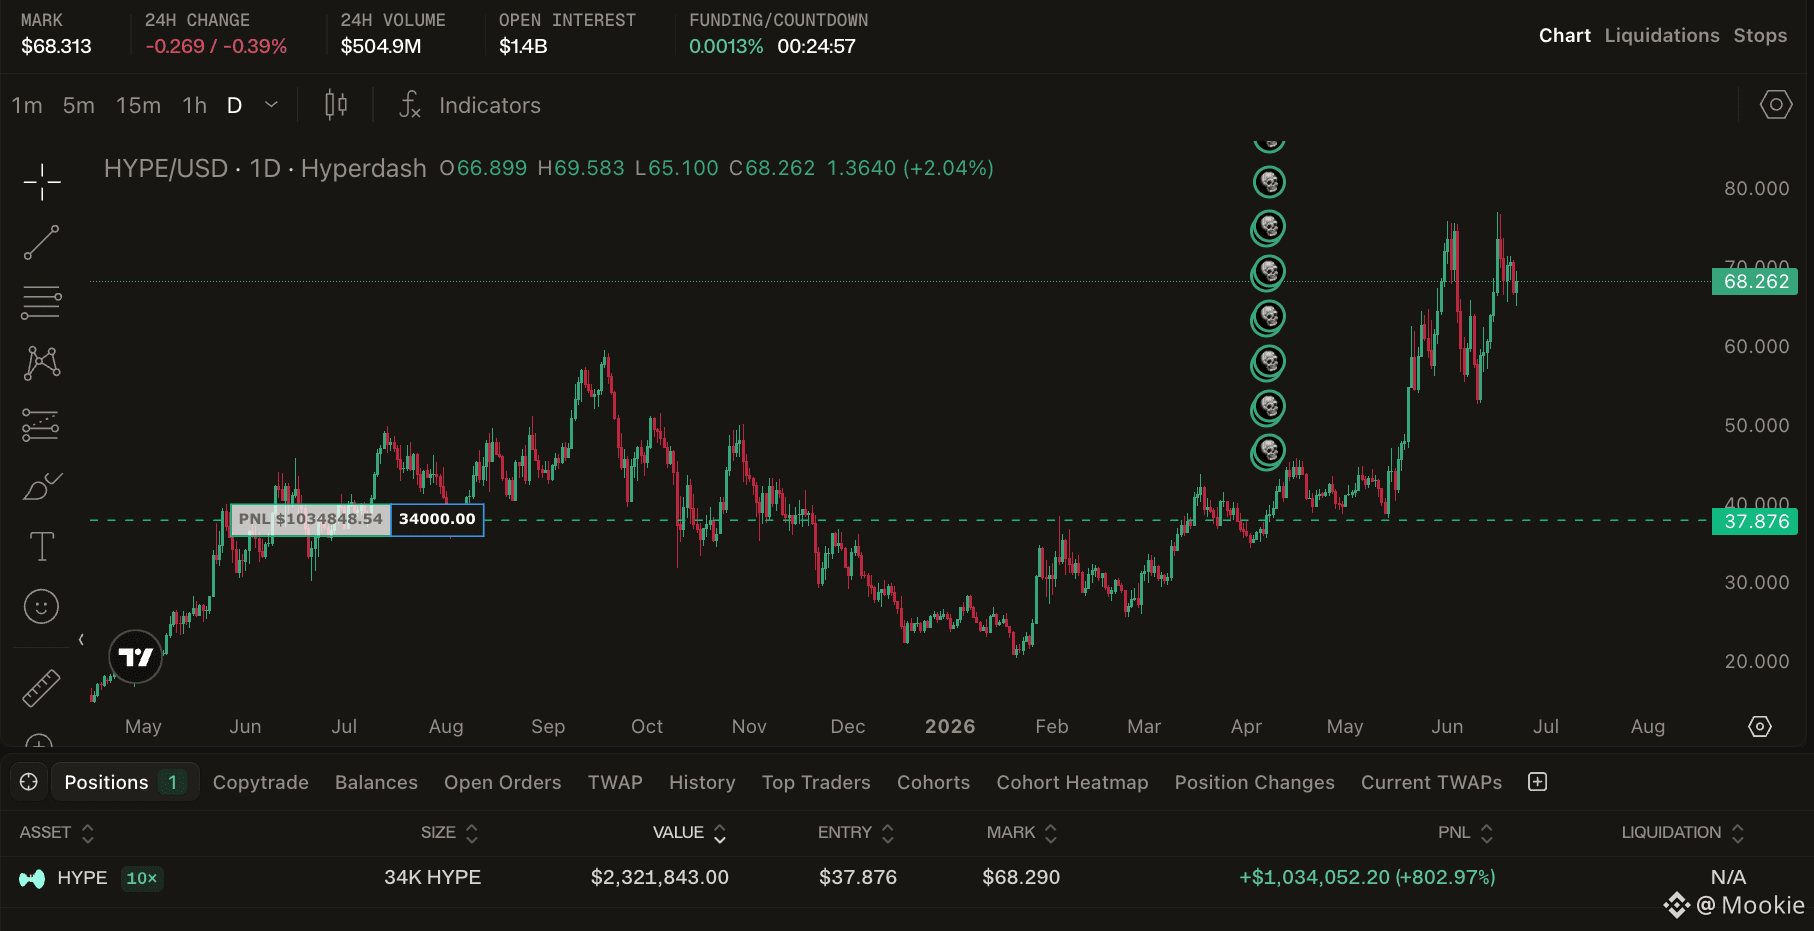
Task: Switch to the 5m timeframe
Action: [79, 105]
